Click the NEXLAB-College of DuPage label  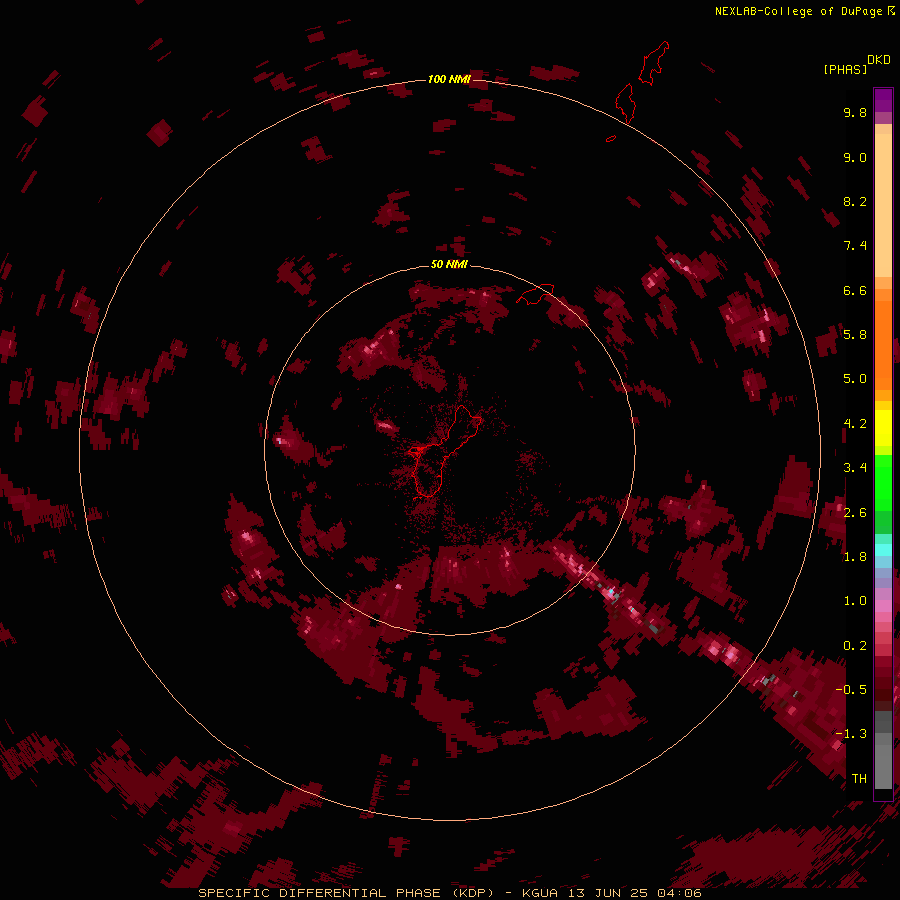[x=804, y=11]
